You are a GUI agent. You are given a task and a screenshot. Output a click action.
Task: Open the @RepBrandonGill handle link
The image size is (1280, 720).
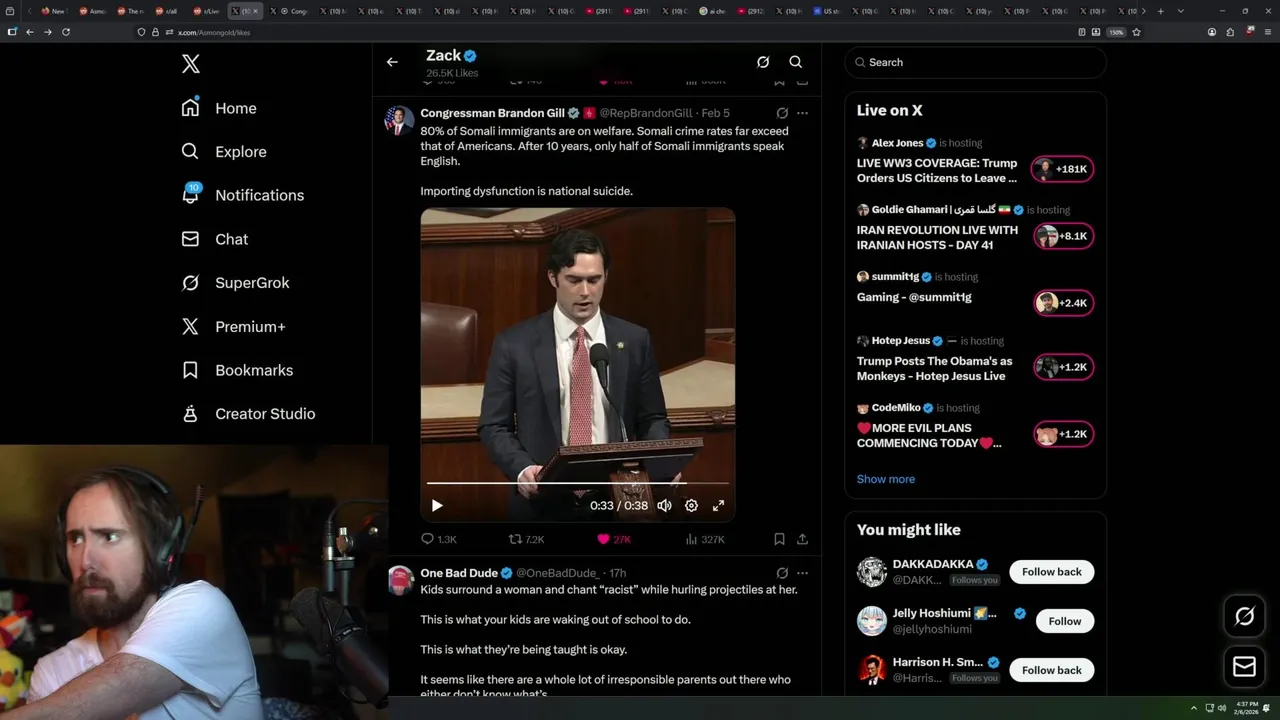(645, 113)
